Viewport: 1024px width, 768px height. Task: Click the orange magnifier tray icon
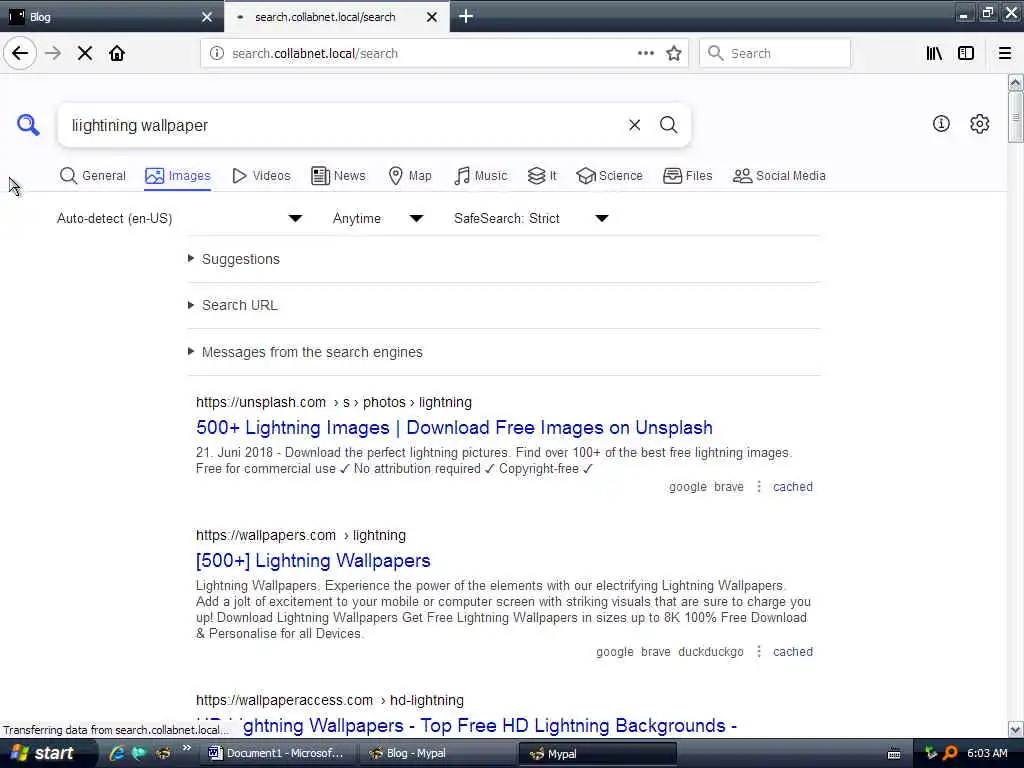tap(950, 753)
